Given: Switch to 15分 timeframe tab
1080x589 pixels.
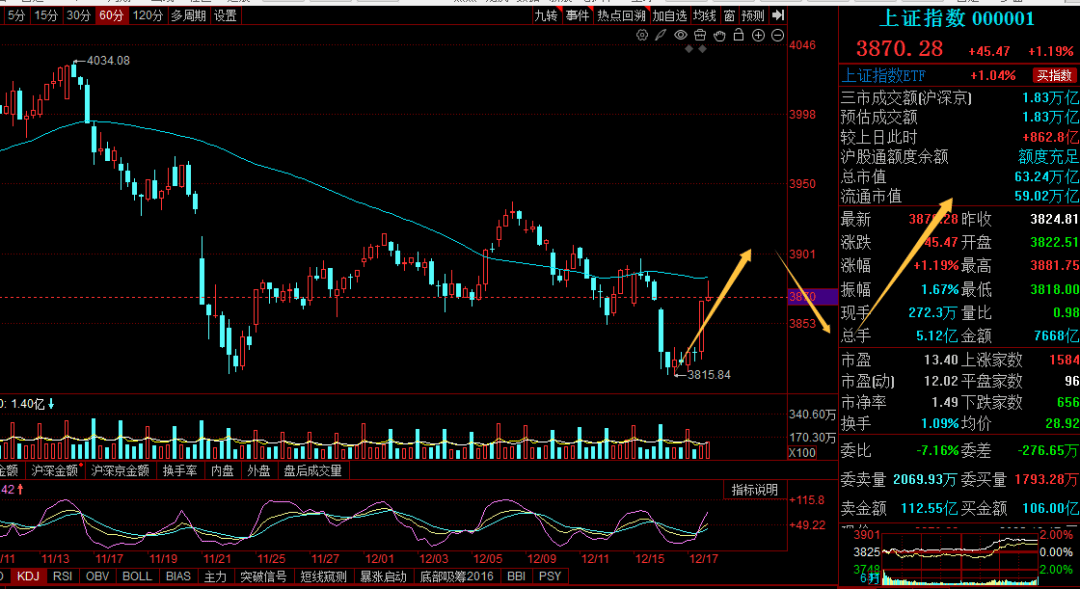Looking at the screenshot, I should [45, 15].
